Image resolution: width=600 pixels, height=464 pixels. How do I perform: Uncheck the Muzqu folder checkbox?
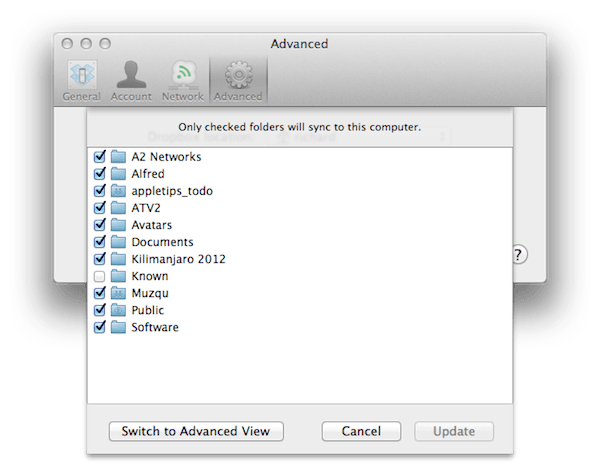click(99, 293)
